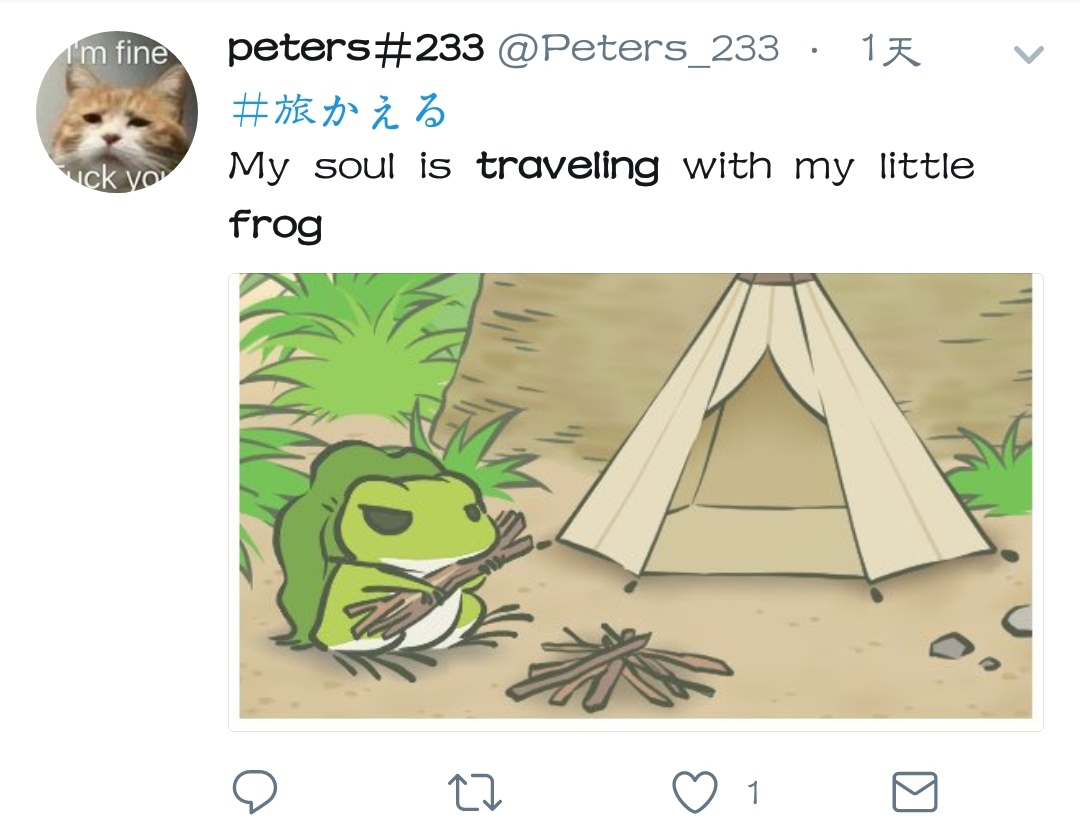The image size is (1080, 833).
Task: Like the tweet with the heart icon
Action: pyautogui.click(x=694, y=793)
